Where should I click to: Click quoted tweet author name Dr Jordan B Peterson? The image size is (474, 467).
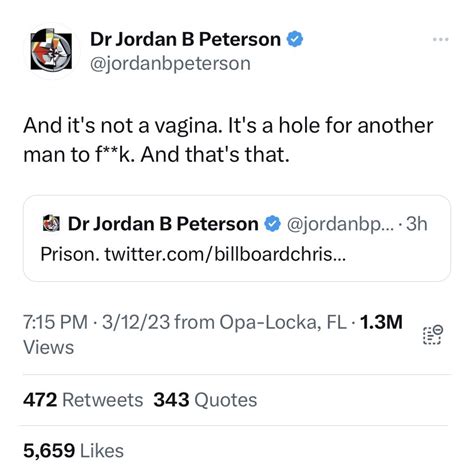pyautogui.click(x=163, y=224)
